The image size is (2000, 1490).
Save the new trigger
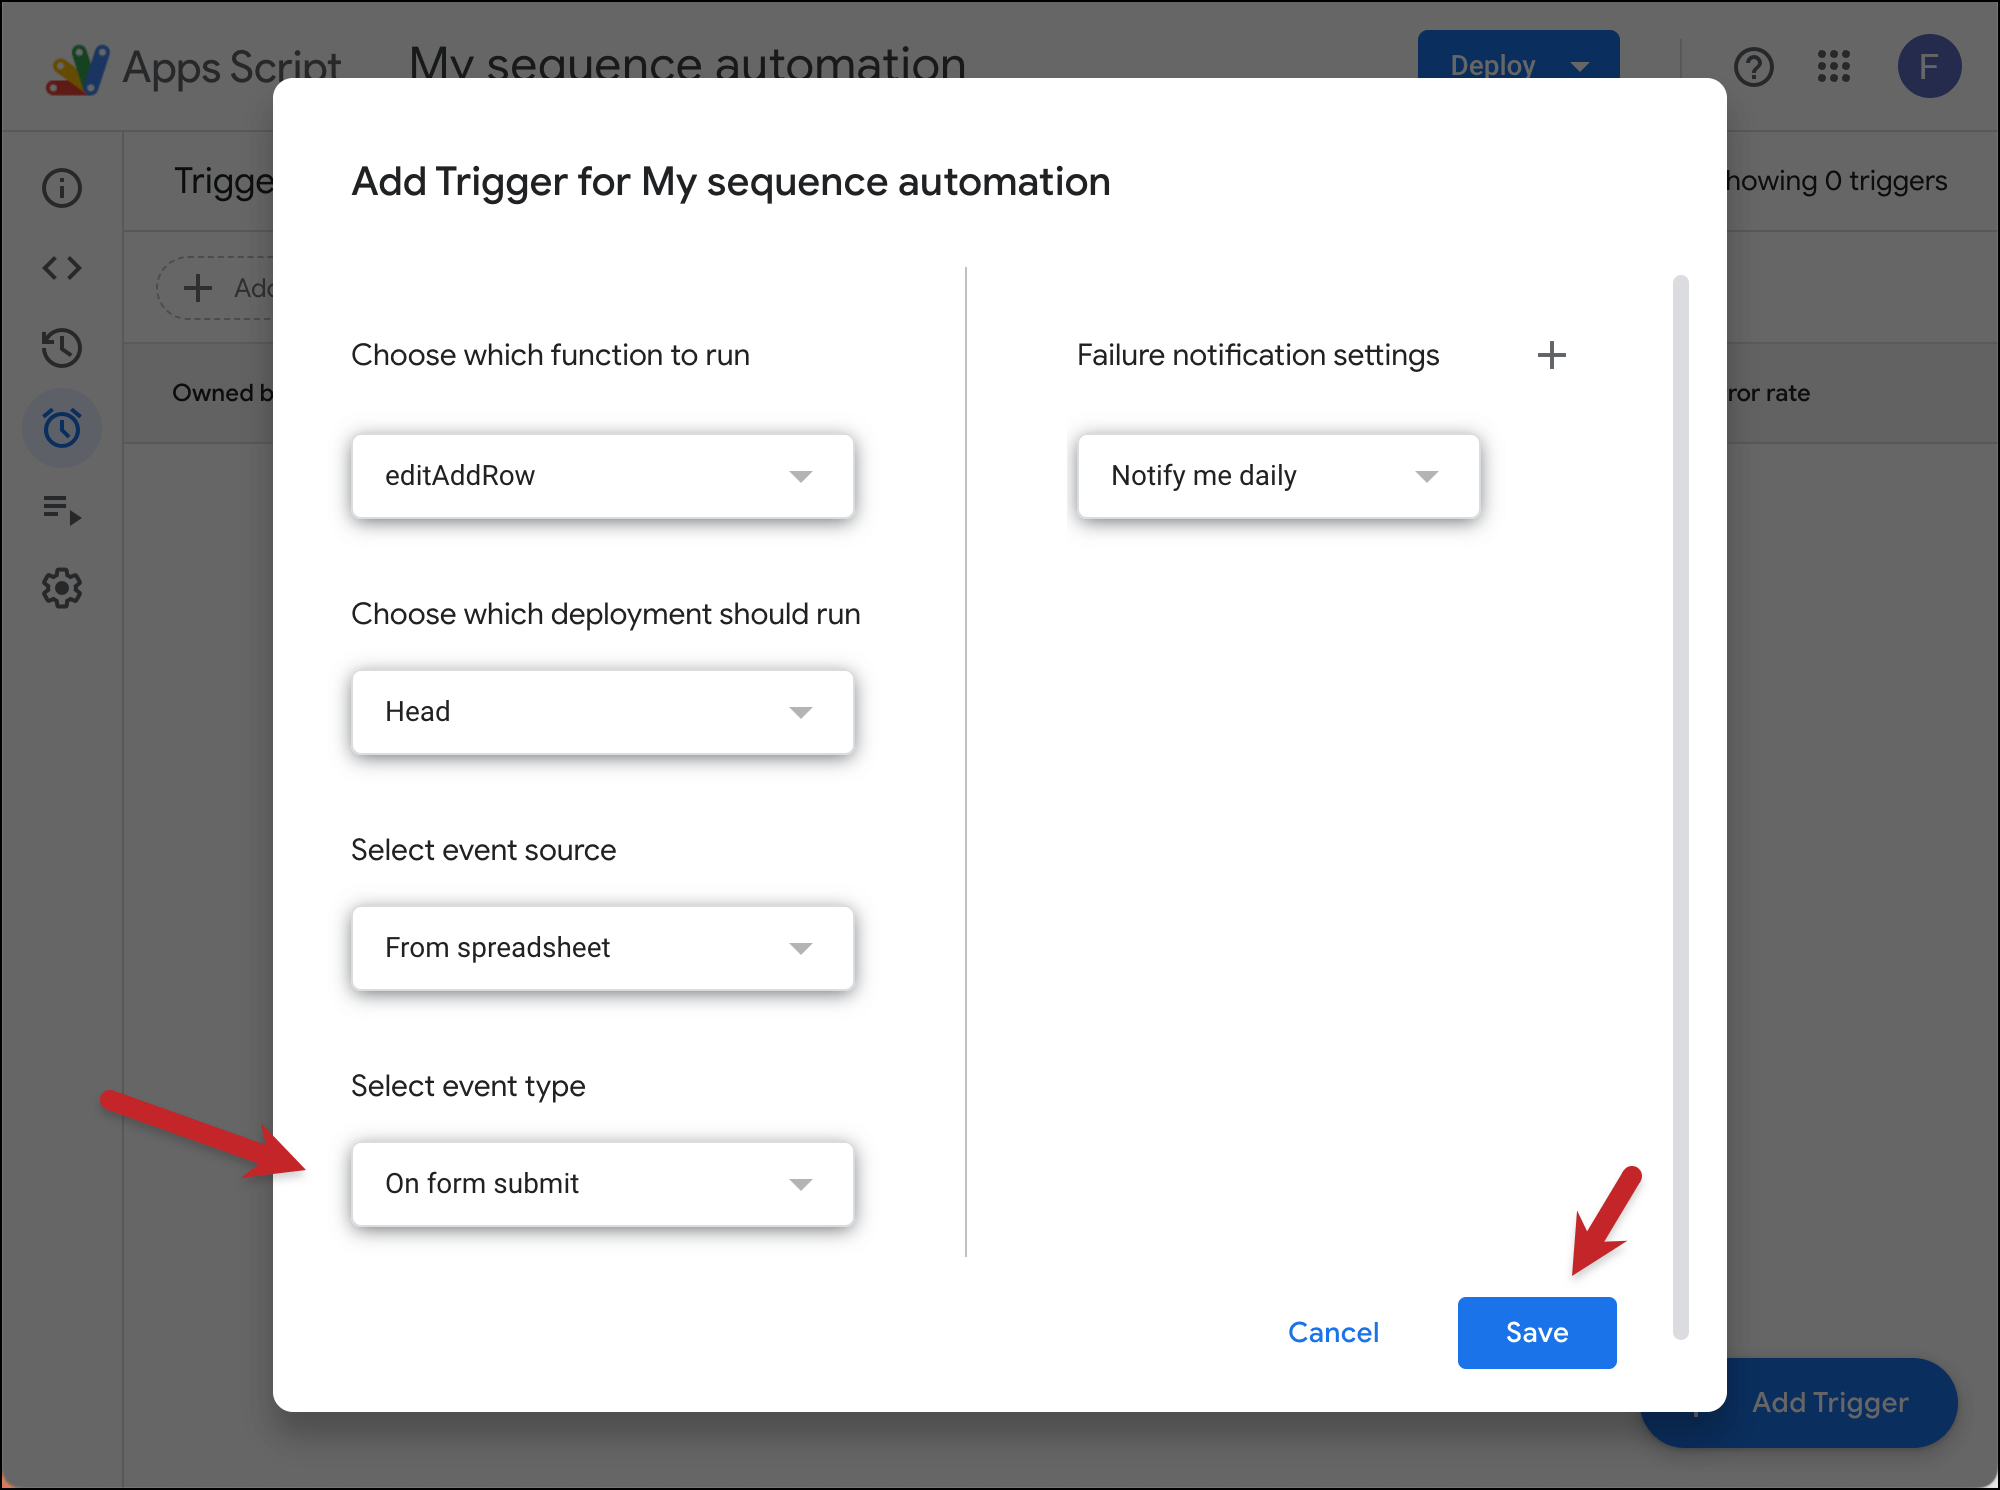1536,1333
